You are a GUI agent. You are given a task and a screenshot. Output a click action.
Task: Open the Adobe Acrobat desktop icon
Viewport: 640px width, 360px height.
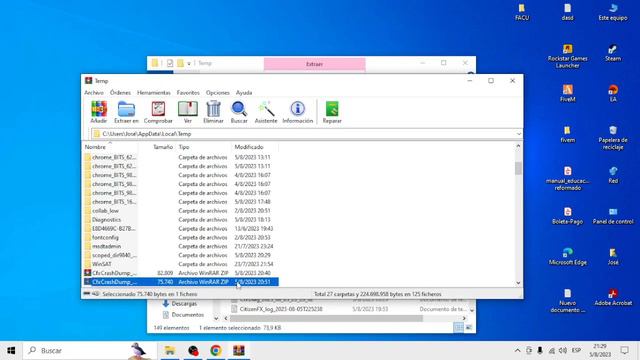point(613,297)
